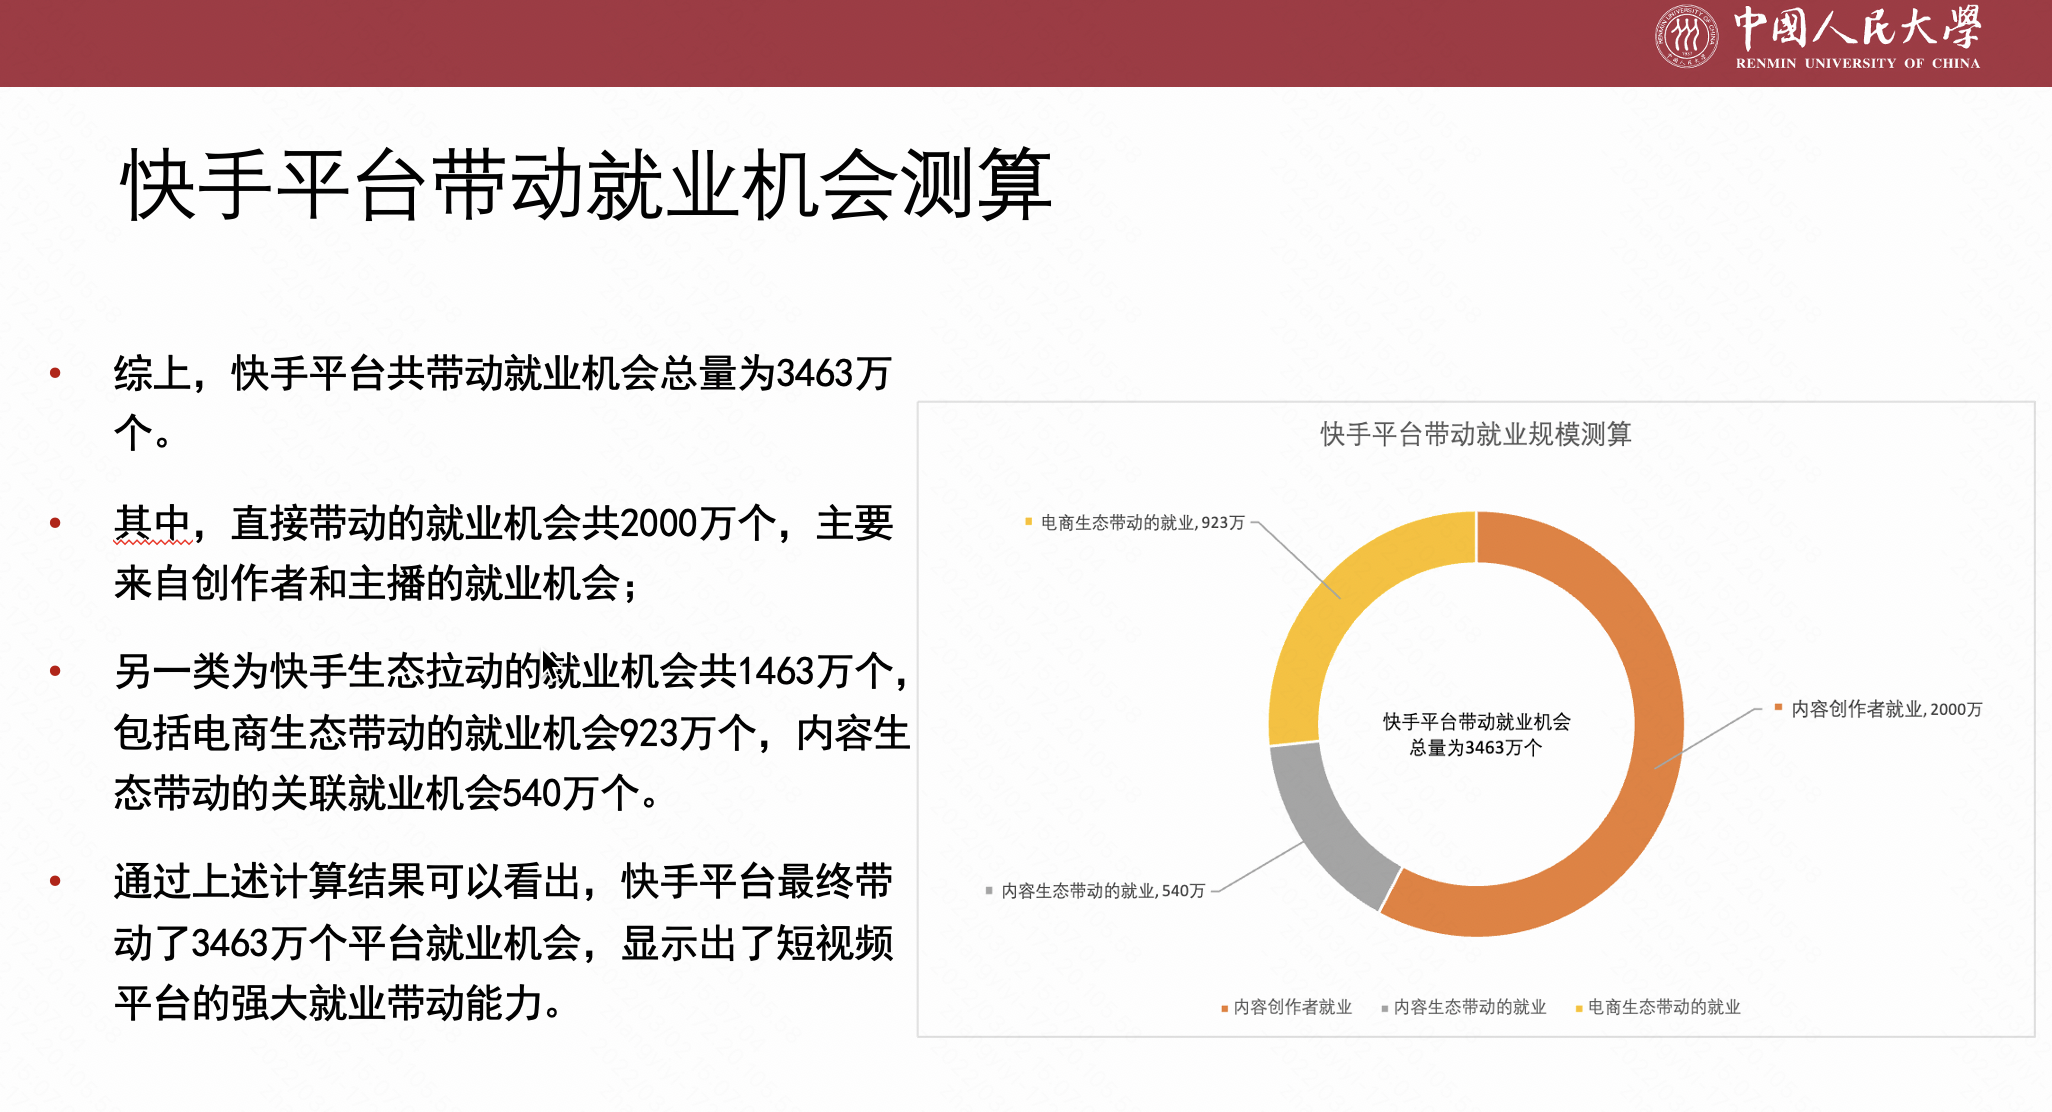The width and height of the screenshot is (2052, 1112).
Task: Click the donut center label 总量为3463万个
Action: pyautogui.click(x=1475, y=747)
